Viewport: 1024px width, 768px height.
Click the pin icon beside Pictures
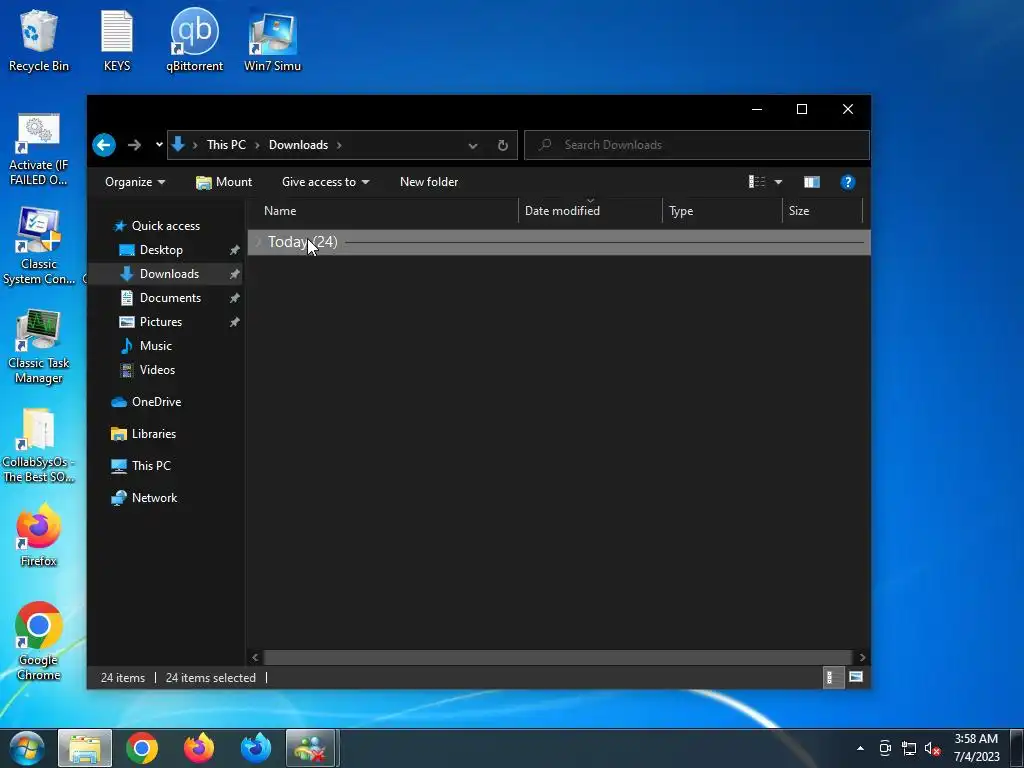[234, 322]
